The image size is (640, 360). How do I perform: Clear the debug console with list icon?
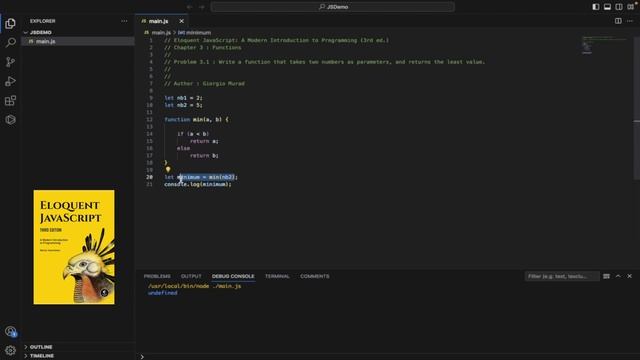point(607,276)
